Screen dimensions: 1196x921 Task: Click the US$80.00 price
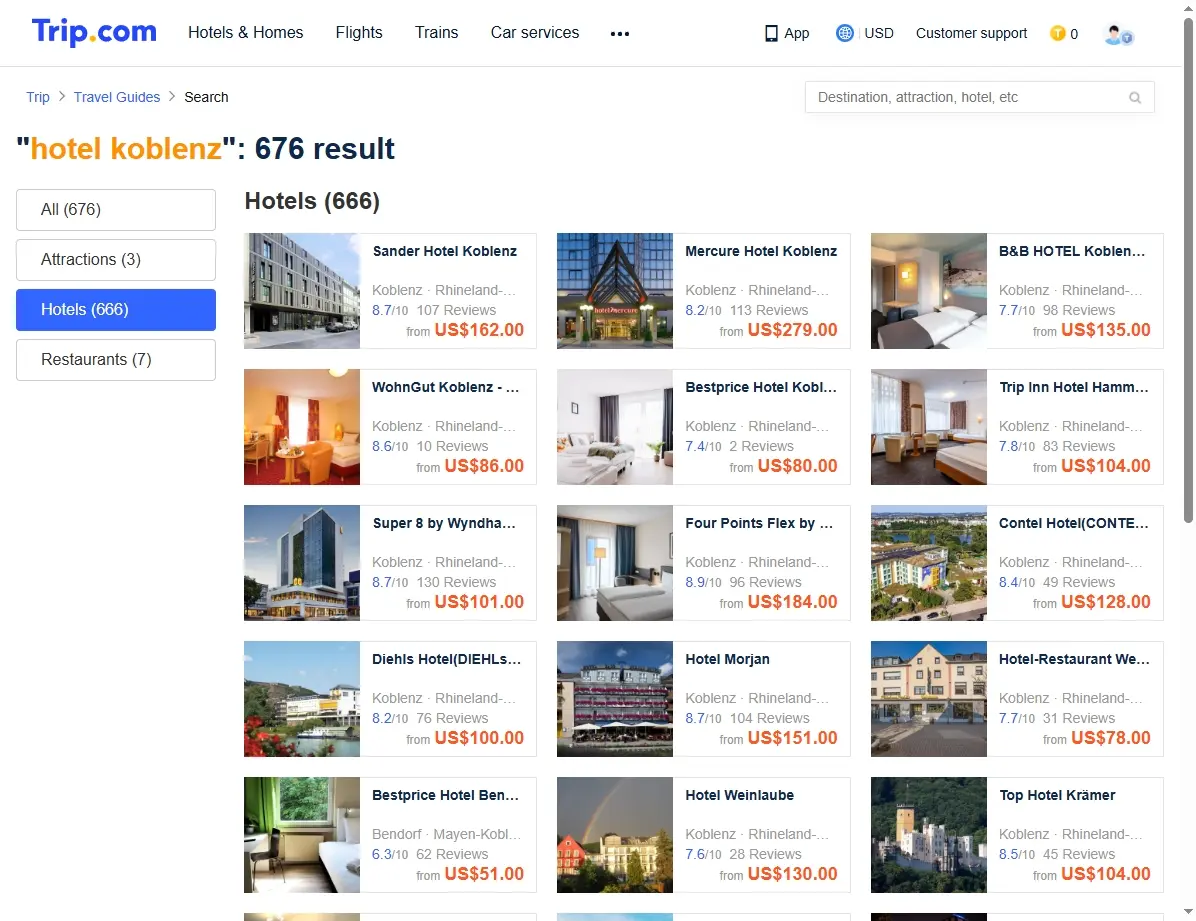point(798,465)
